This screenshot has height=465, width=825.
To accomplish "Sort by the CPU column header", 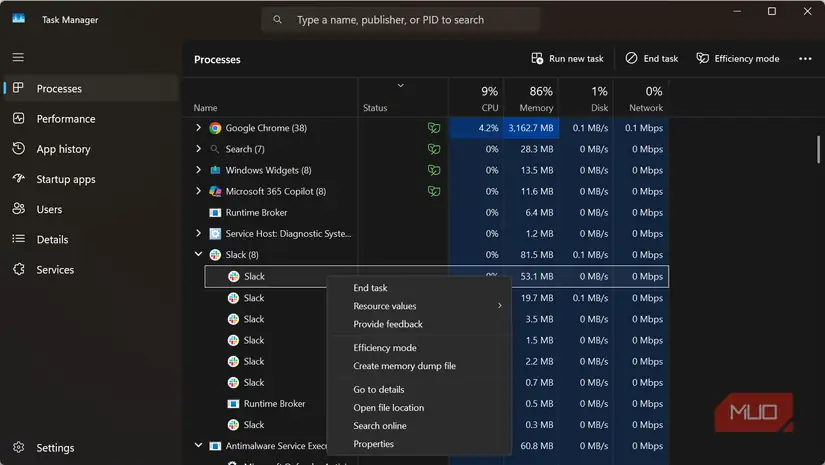I will [476, 98].
